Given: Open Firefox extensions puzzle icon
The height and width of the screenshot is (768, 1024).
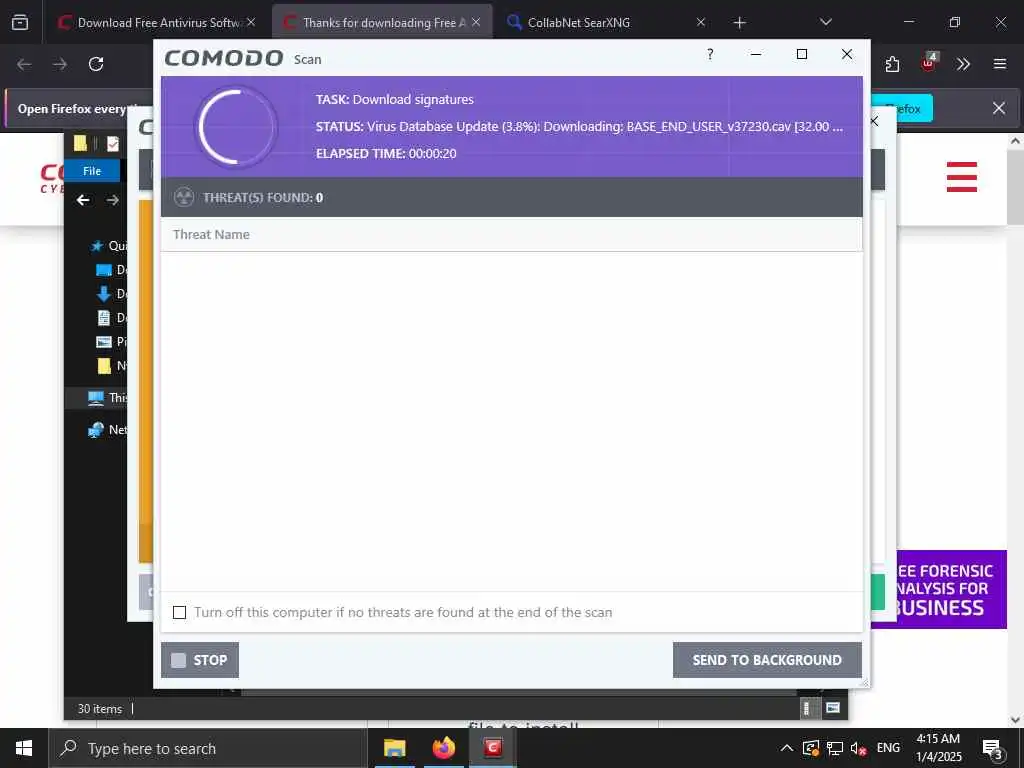Looking at the screenshot, I should coord(892,64).
